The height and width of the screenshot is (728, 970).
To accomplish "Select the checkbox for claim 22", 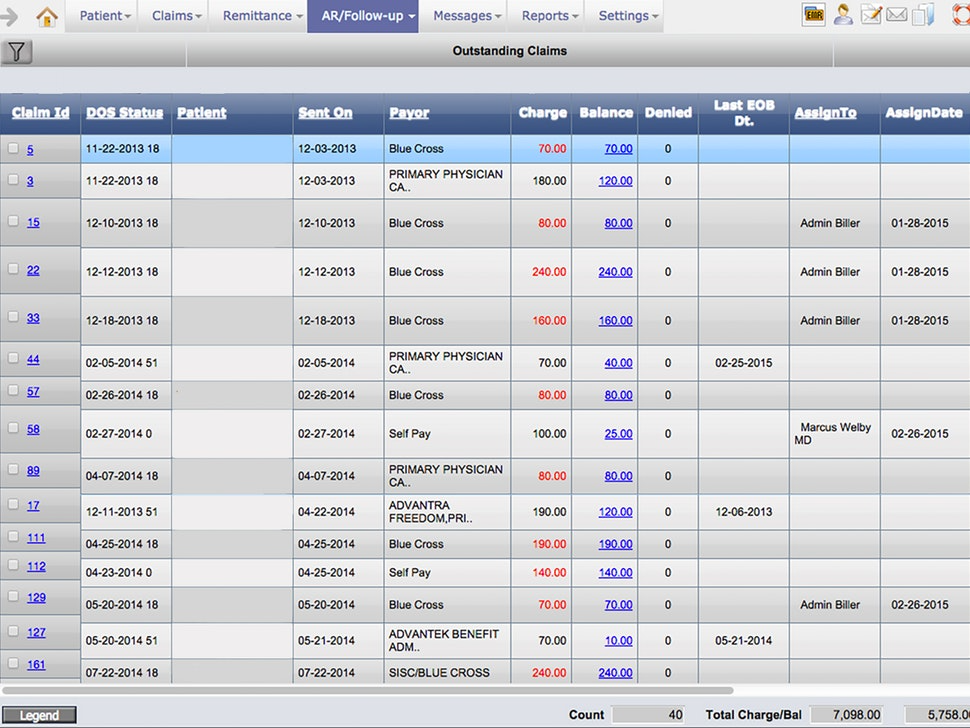I will [13, 269].
